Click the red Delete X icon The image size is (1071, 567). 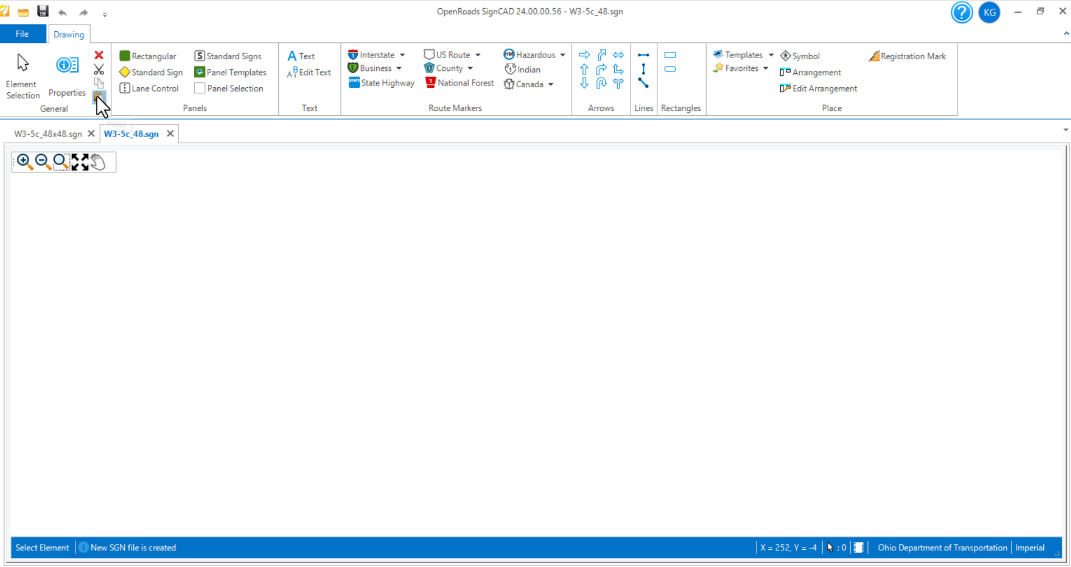(99, 55)
